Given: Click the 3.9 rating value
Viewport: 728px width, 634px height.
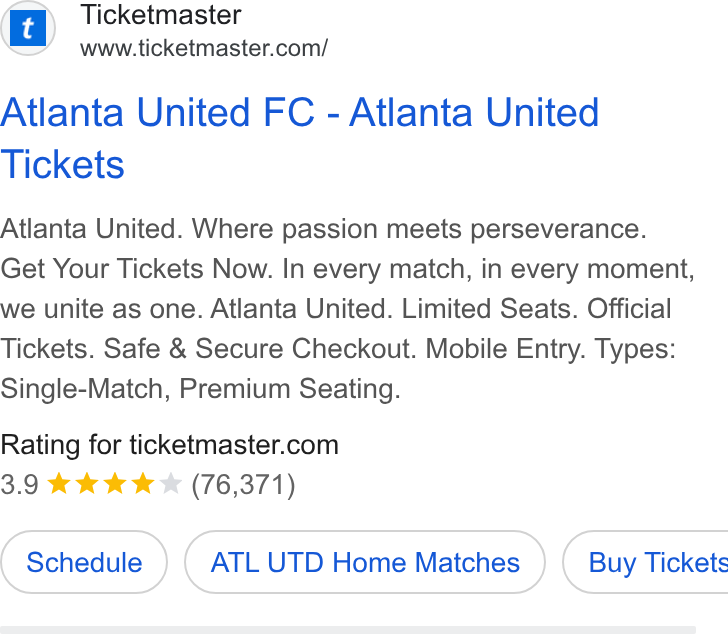Looking at the screenshot, I should pos(20,485).
